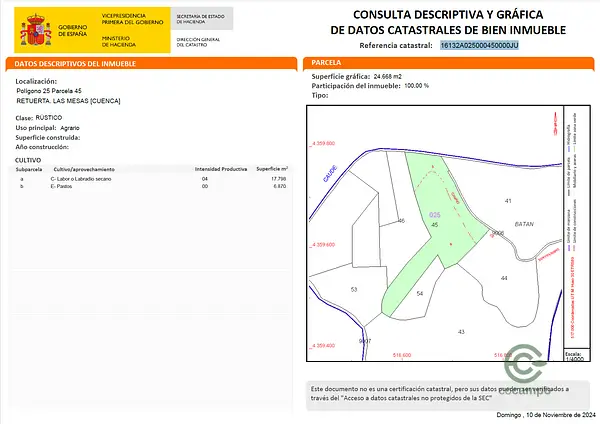Screen dimensions: 600x424
Task: Click 'DIRECCIÓN GENERAL DEL CATASTRO' text
Action: (198, 42)
